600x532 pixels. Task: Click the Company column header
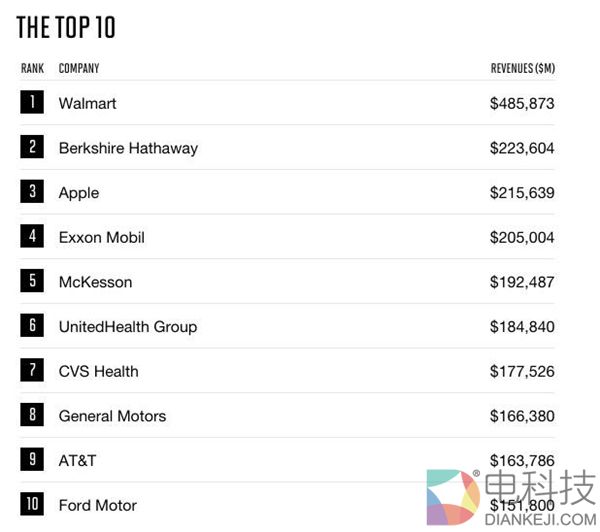point(79,69)
